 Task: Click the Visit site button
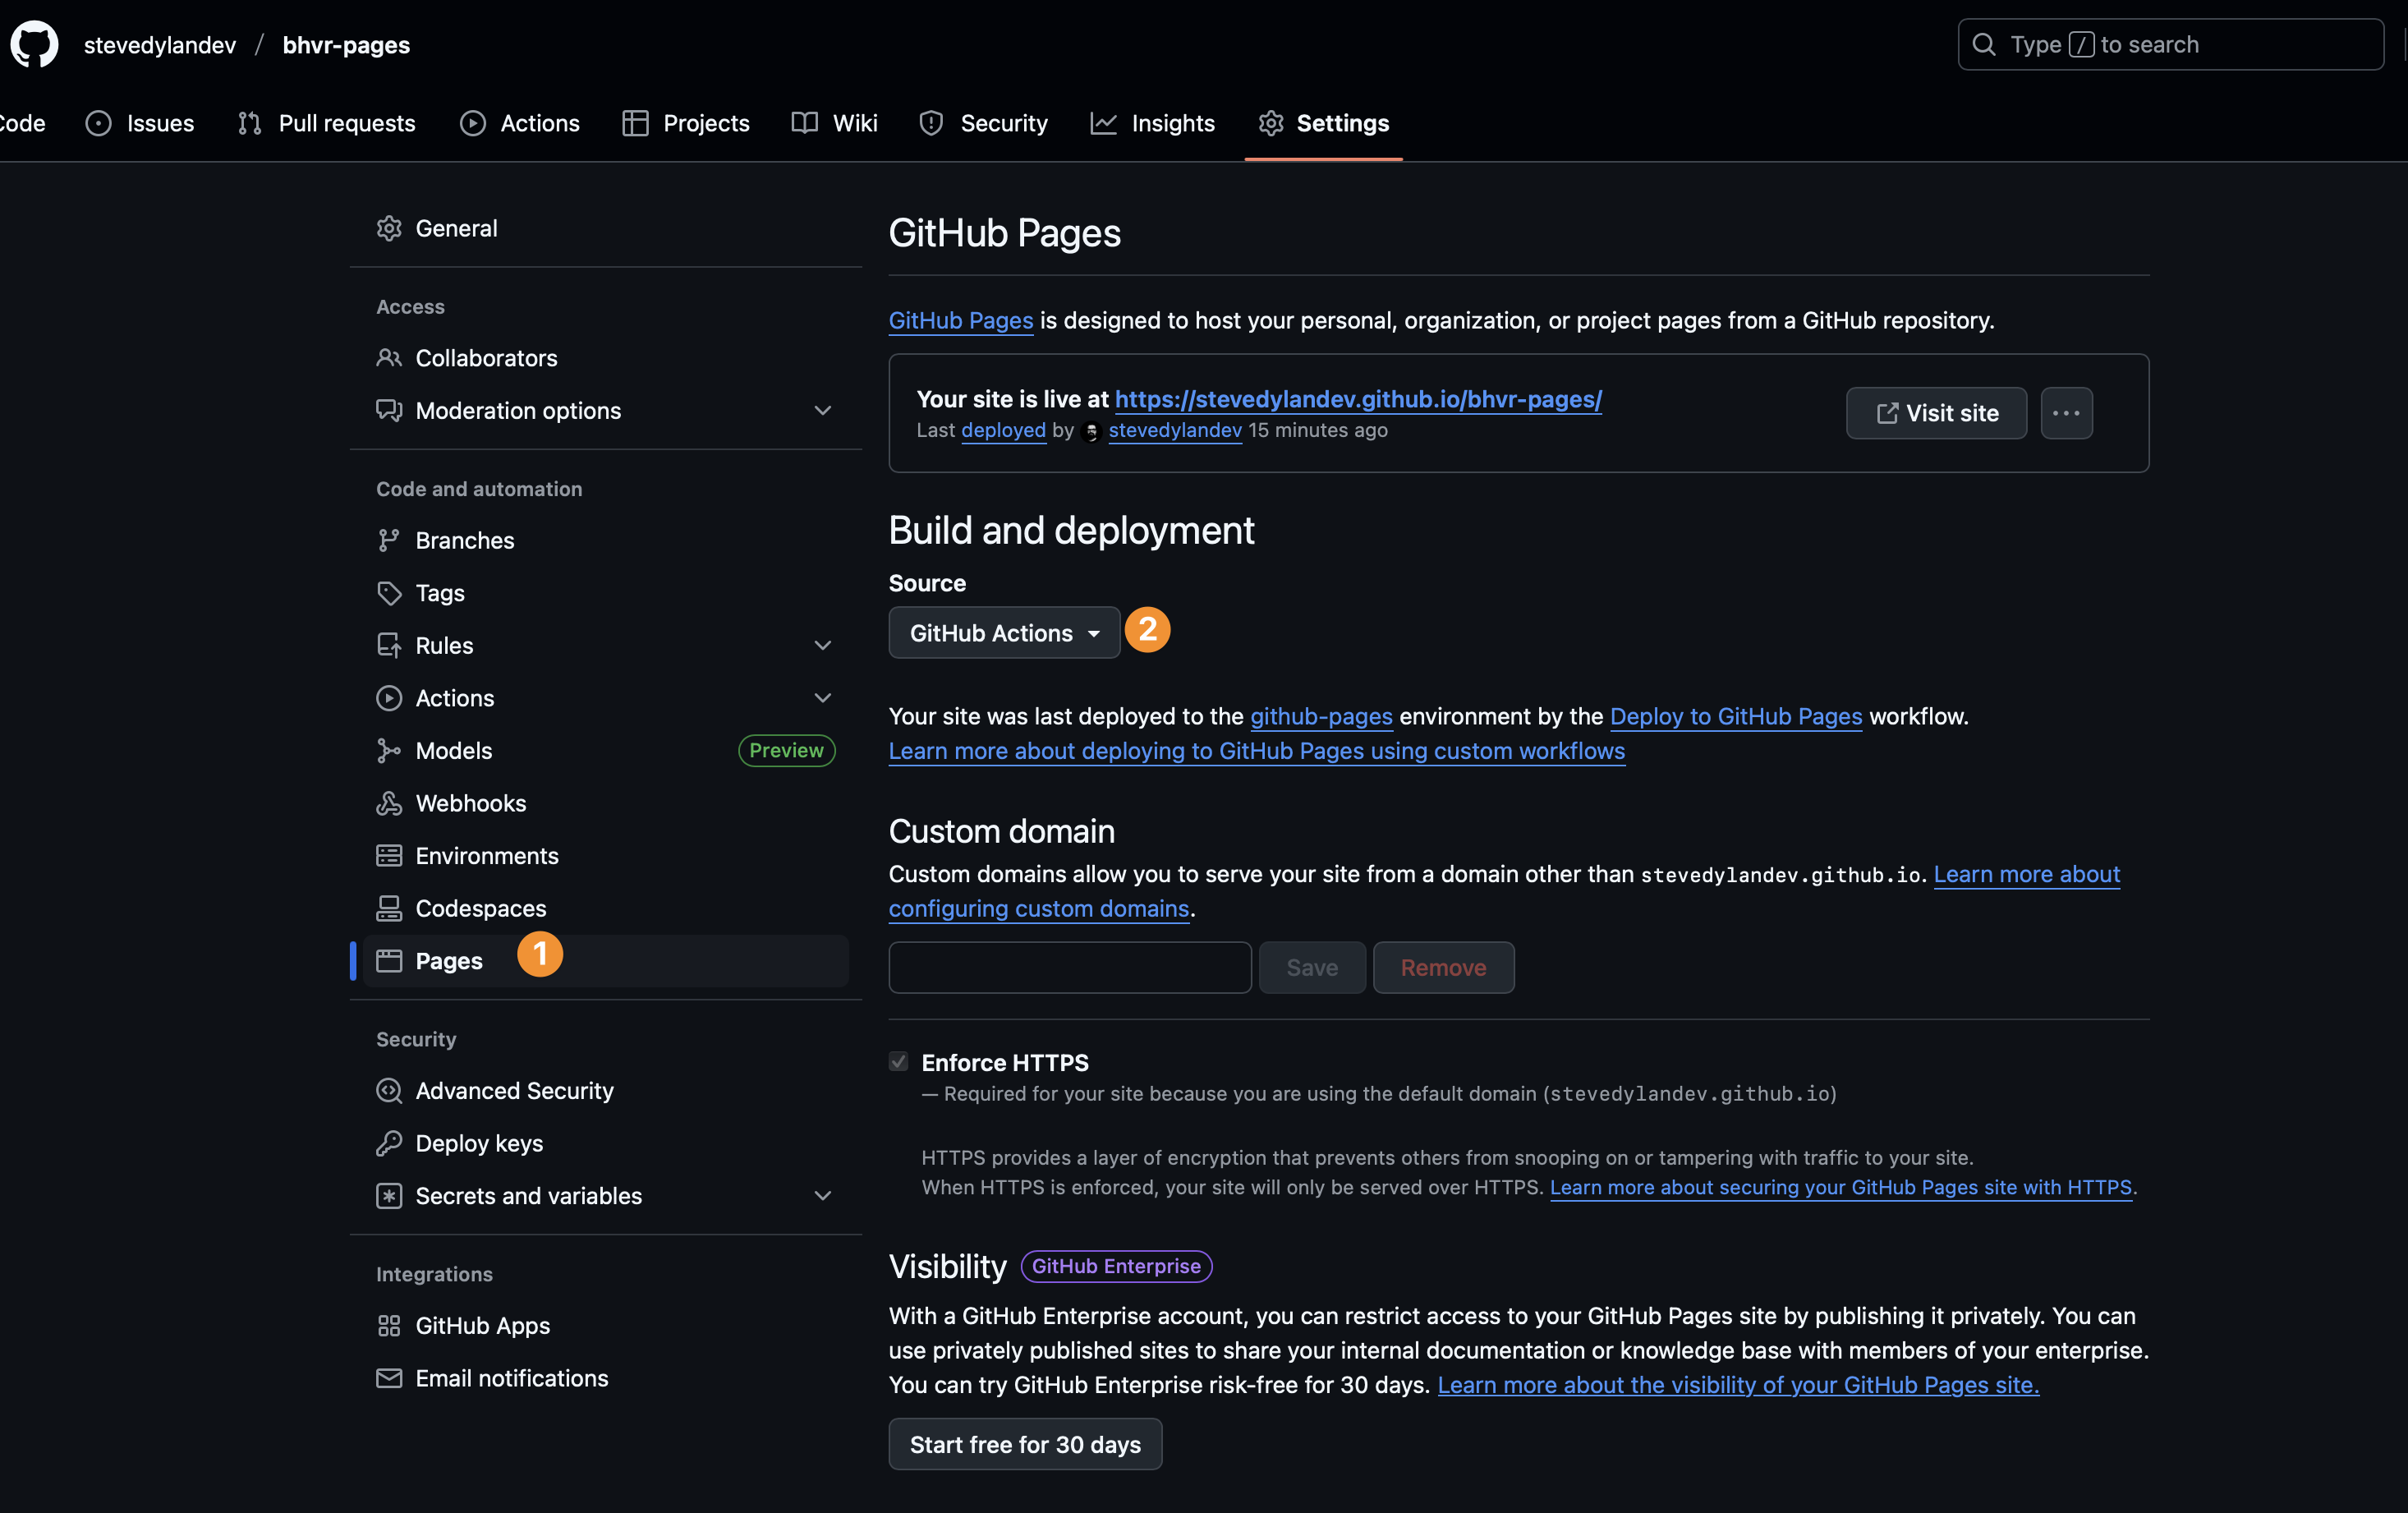pyautogui.click(x=1936, y=413)
